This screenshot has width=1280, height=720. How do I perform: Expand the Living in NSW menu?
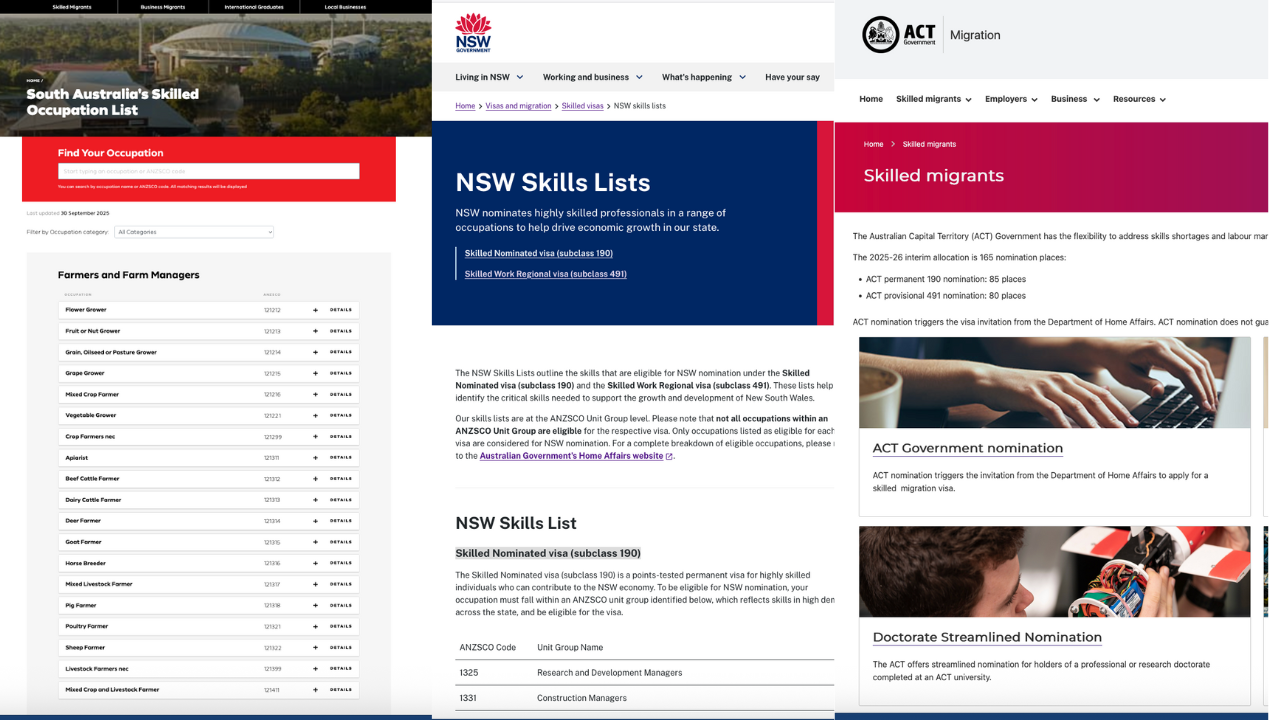click(x=489, y=77)
